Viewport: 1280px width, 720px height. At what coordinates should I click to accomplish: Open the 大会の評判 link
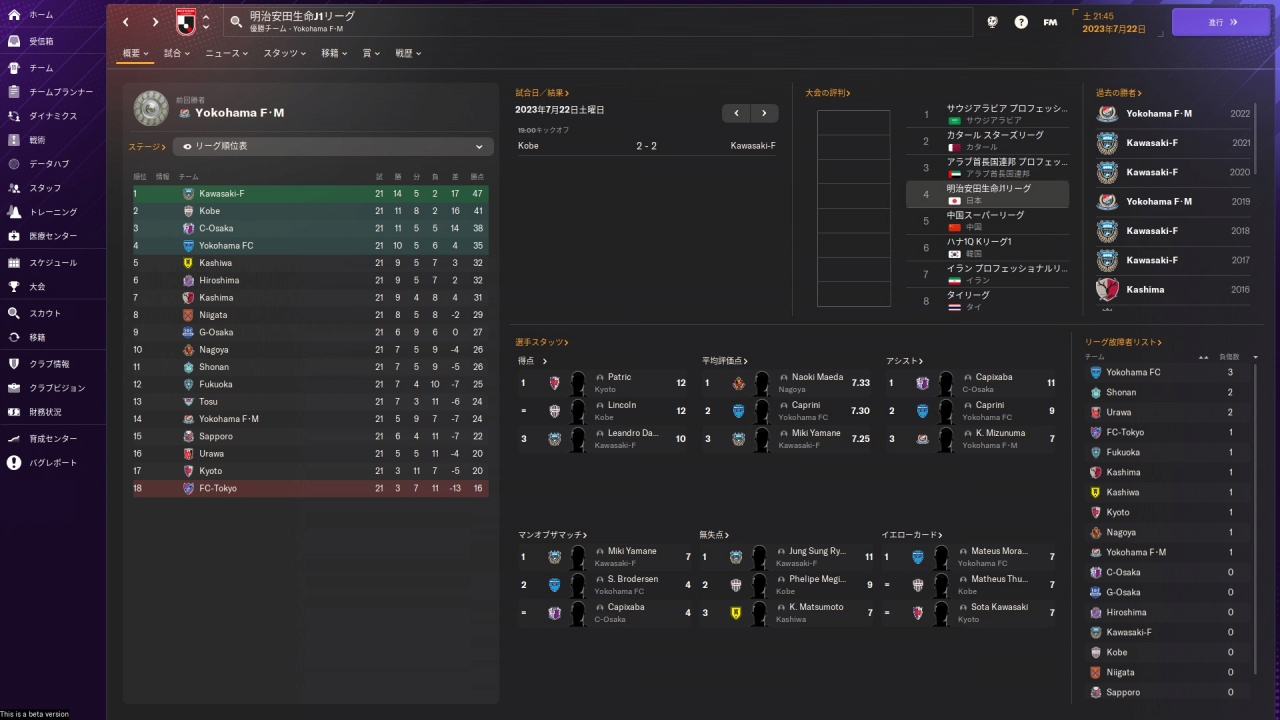coord(828,93)
